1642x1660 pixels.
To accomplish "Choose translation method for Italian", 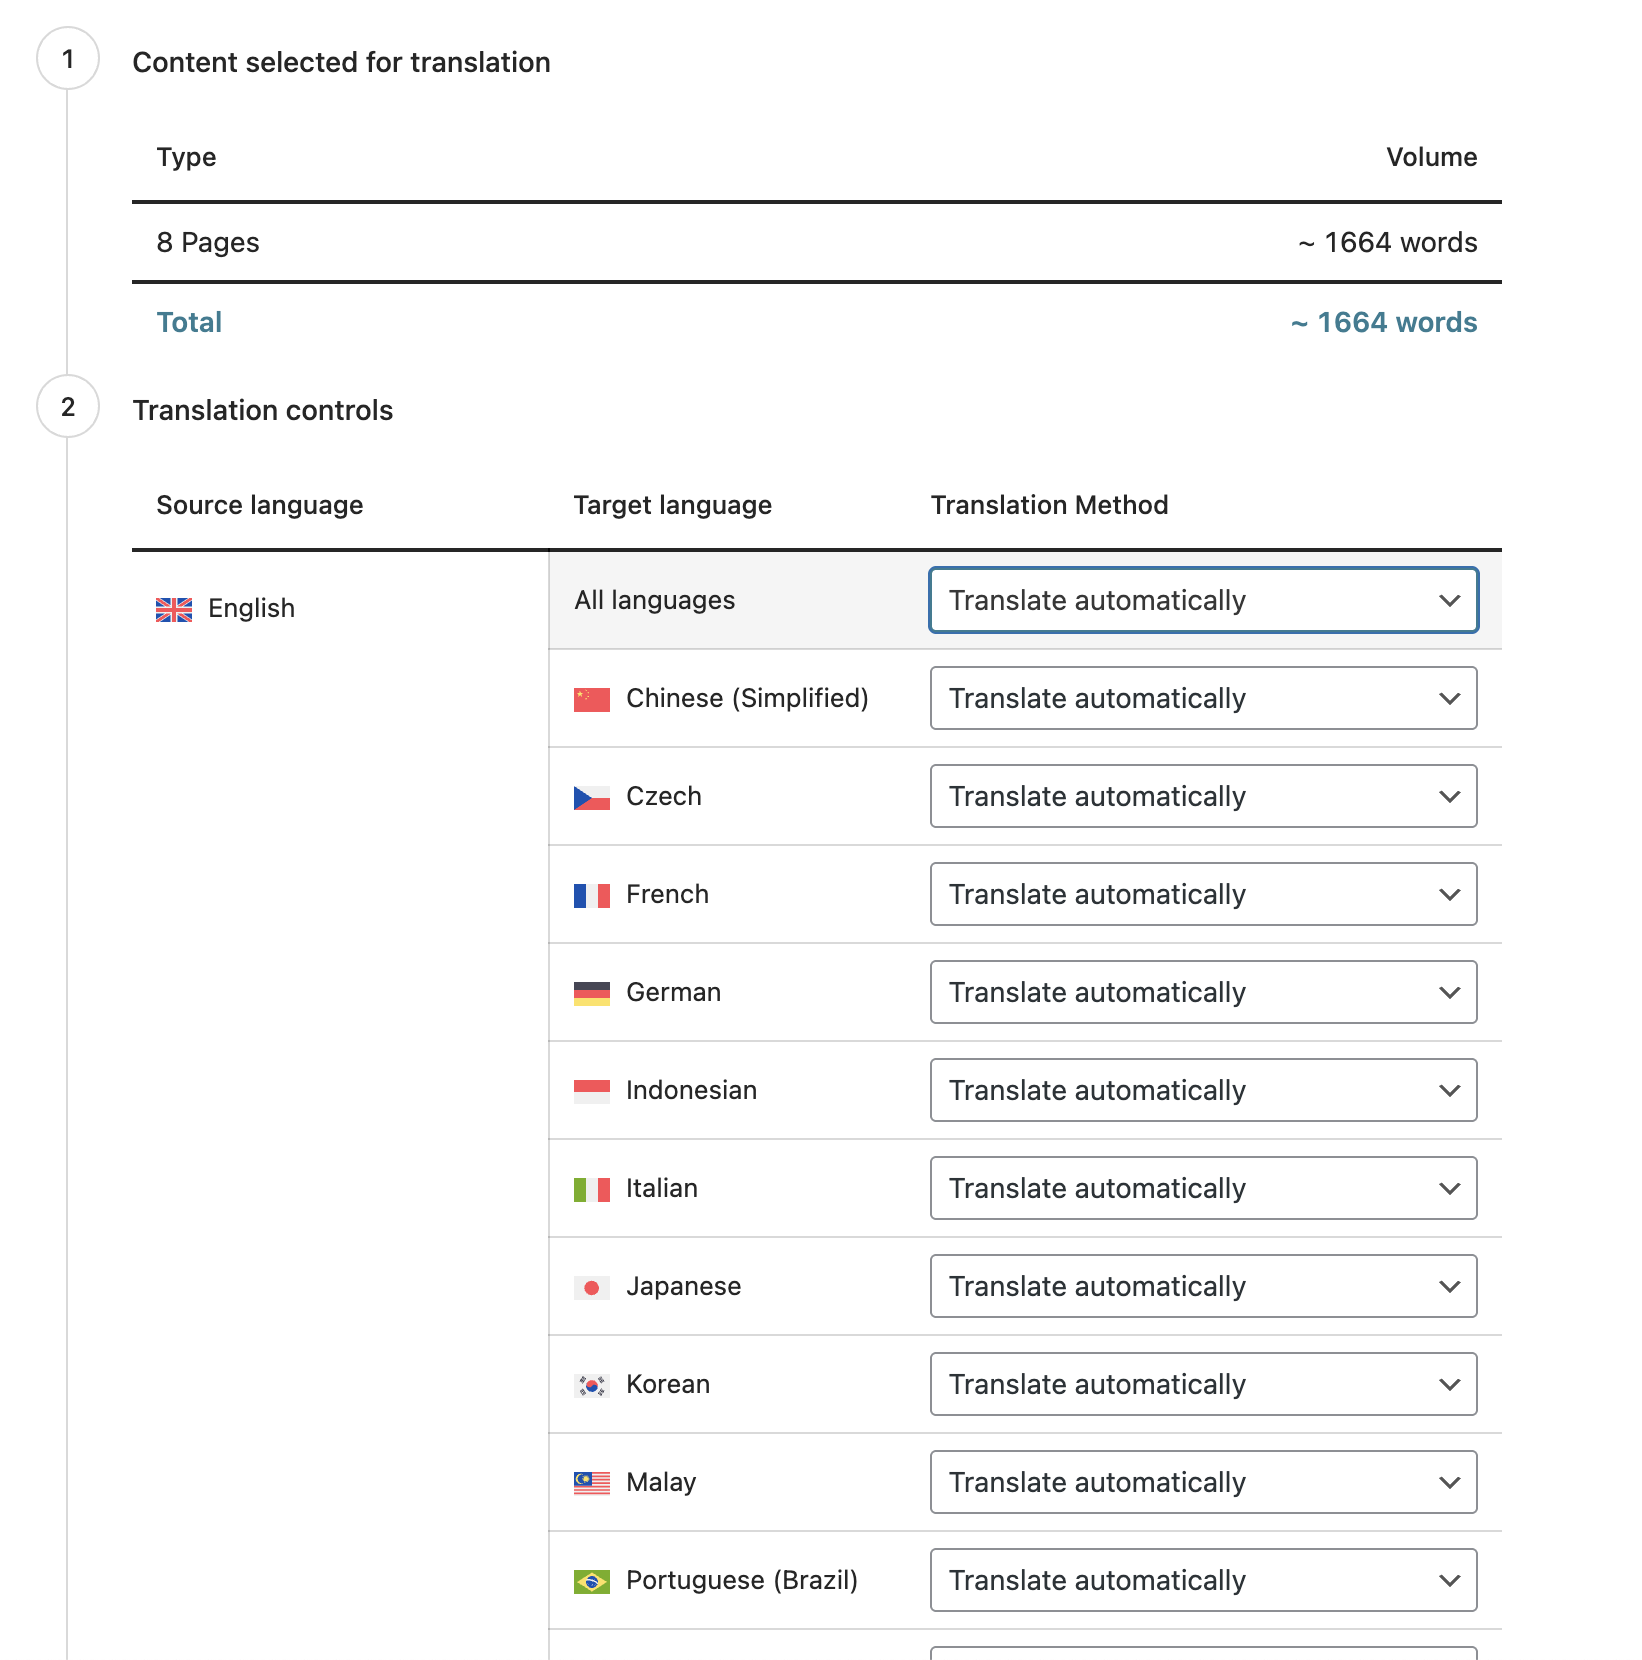I will (1204, 1188).
